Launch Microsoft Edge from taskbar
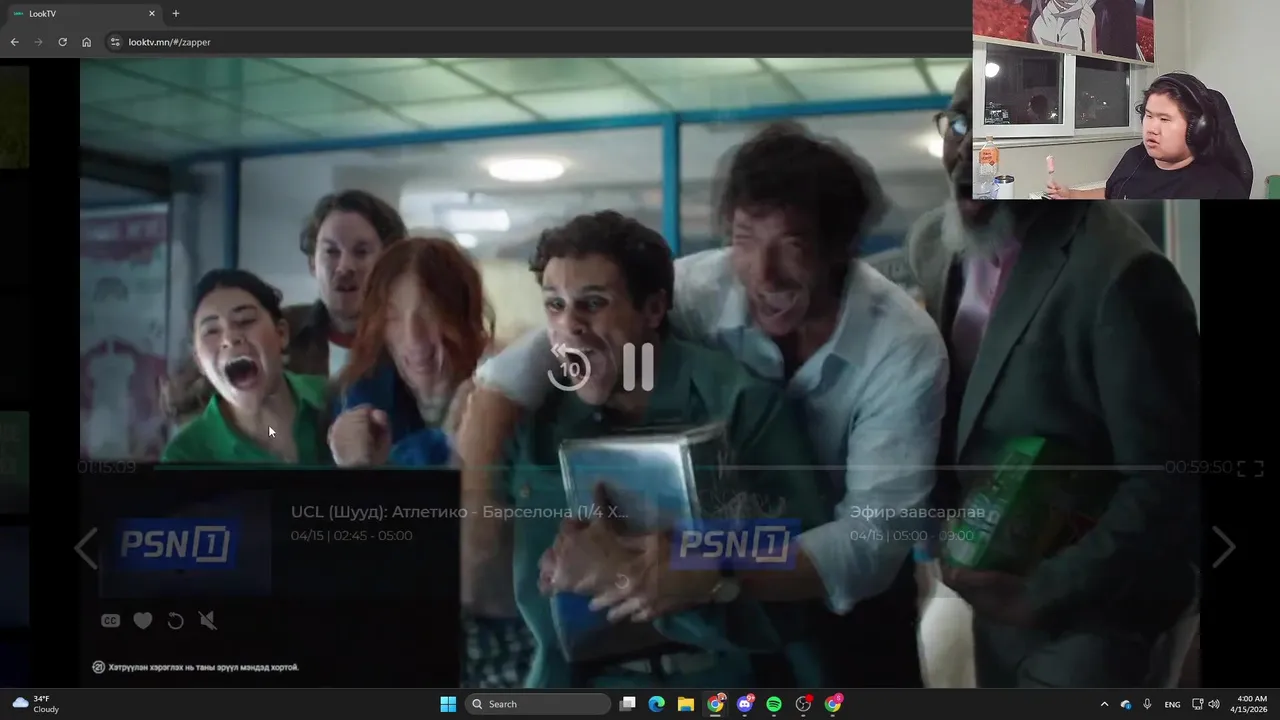This screenshot has width=1280, height=720. [x=656, y=704]
